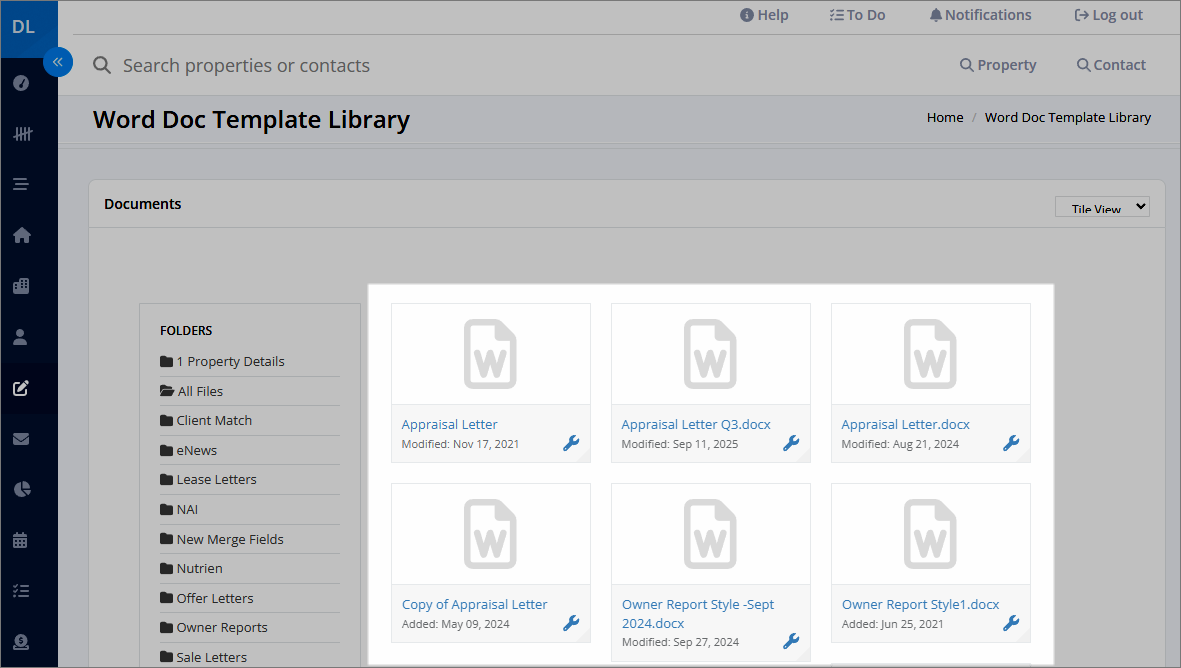Open the pie chart reports icon

[22, 490]
